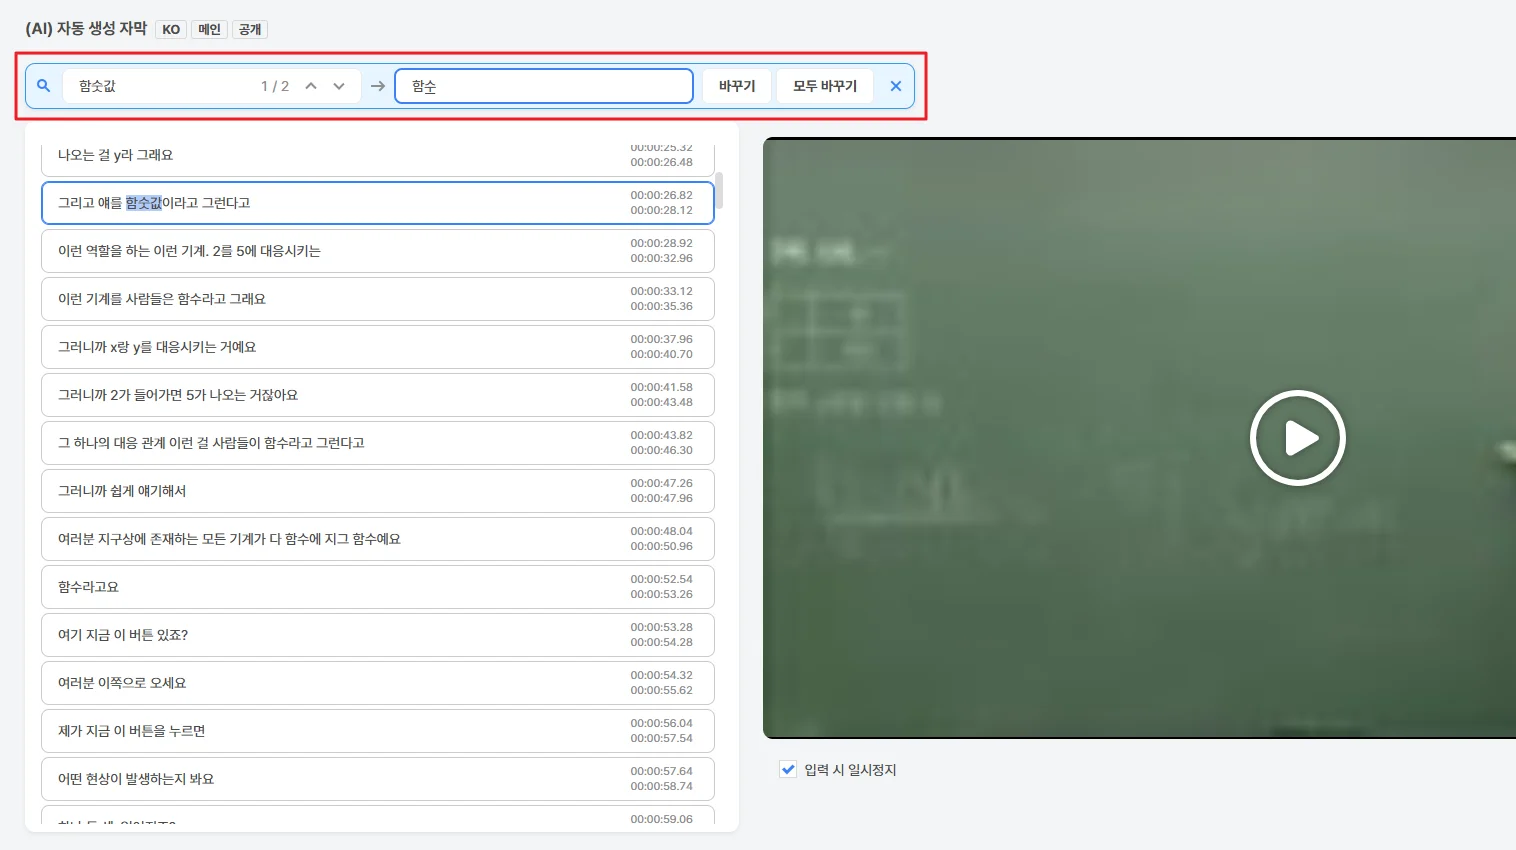Select subtitle 그 하나의 대응 관계 line

377,443
